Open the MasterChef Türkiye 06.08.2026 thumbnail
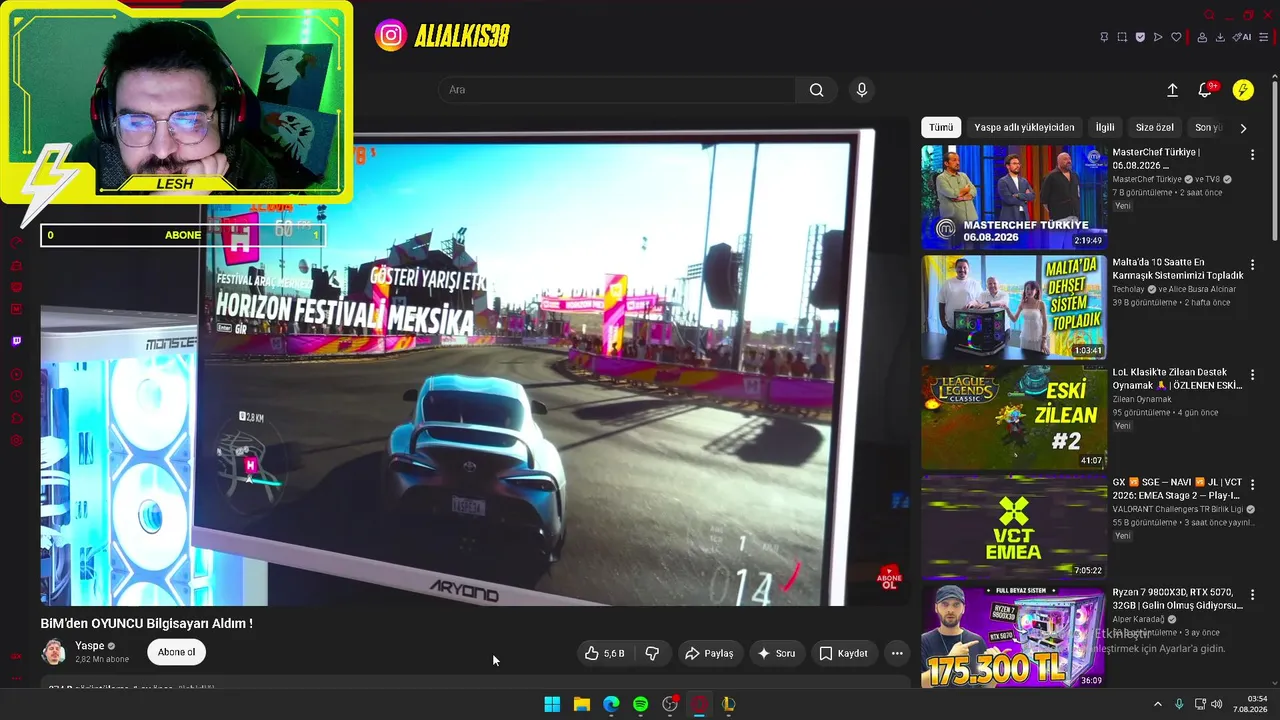This screenshot has height=720, width=1280. click(x=1014, y=197)
